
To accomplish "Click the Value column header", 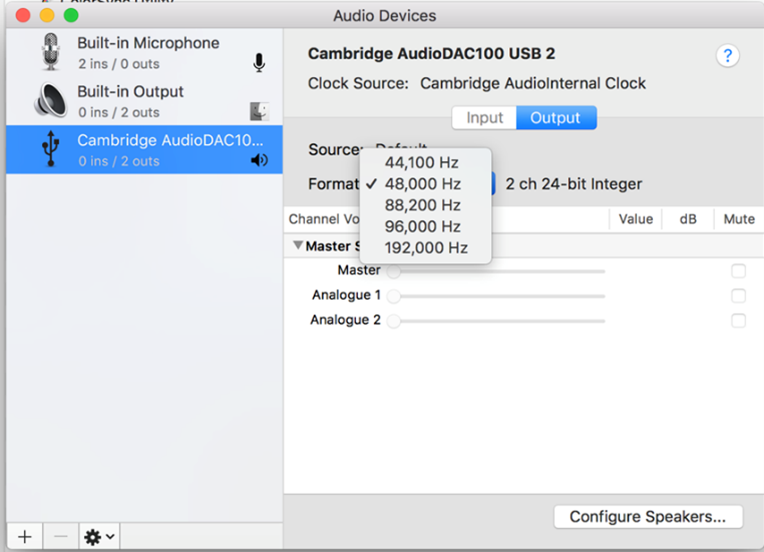I will (x=635, y=219).
